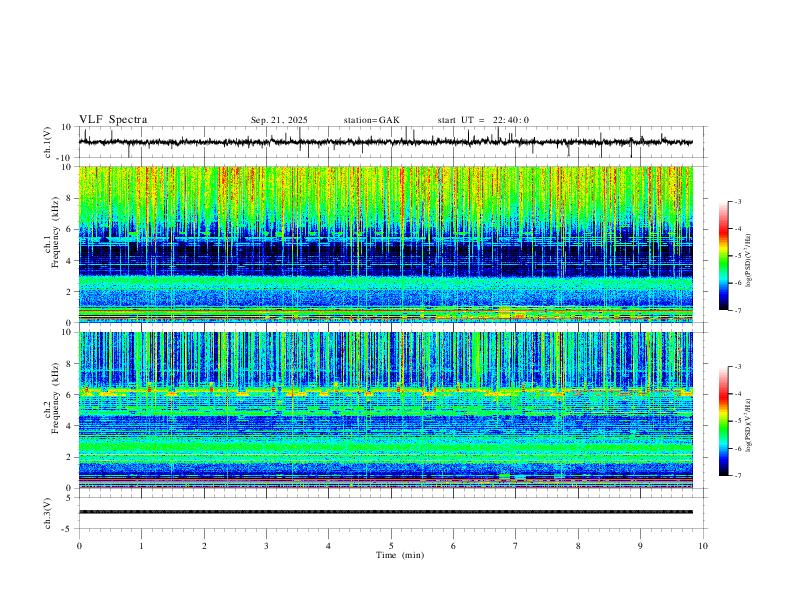Click time-axis tick label "5"
The image size is (792, 612).
(x=391, y=546)
